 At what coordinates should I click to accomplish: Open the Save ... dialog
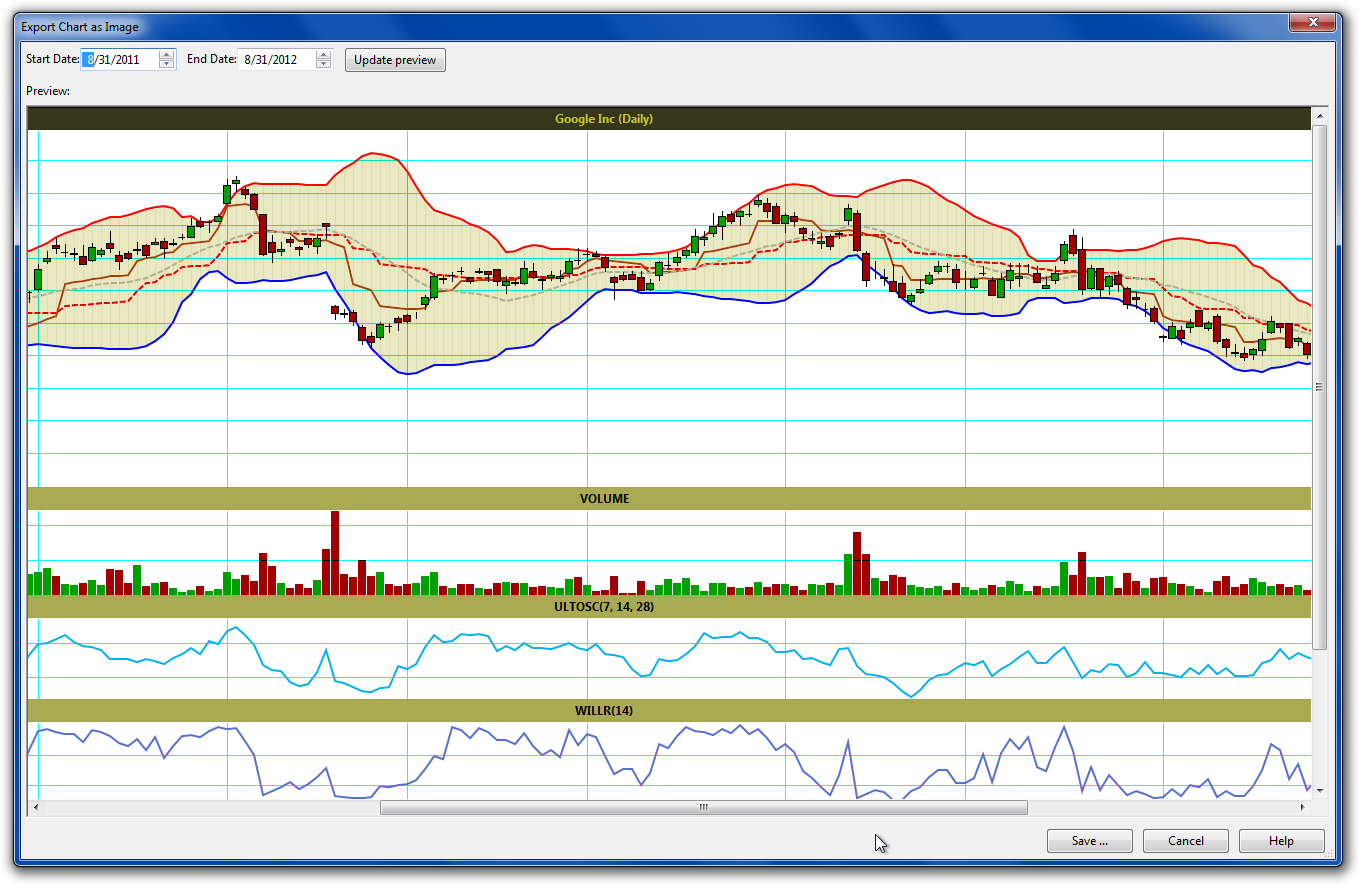click(x=1089, y=841)
